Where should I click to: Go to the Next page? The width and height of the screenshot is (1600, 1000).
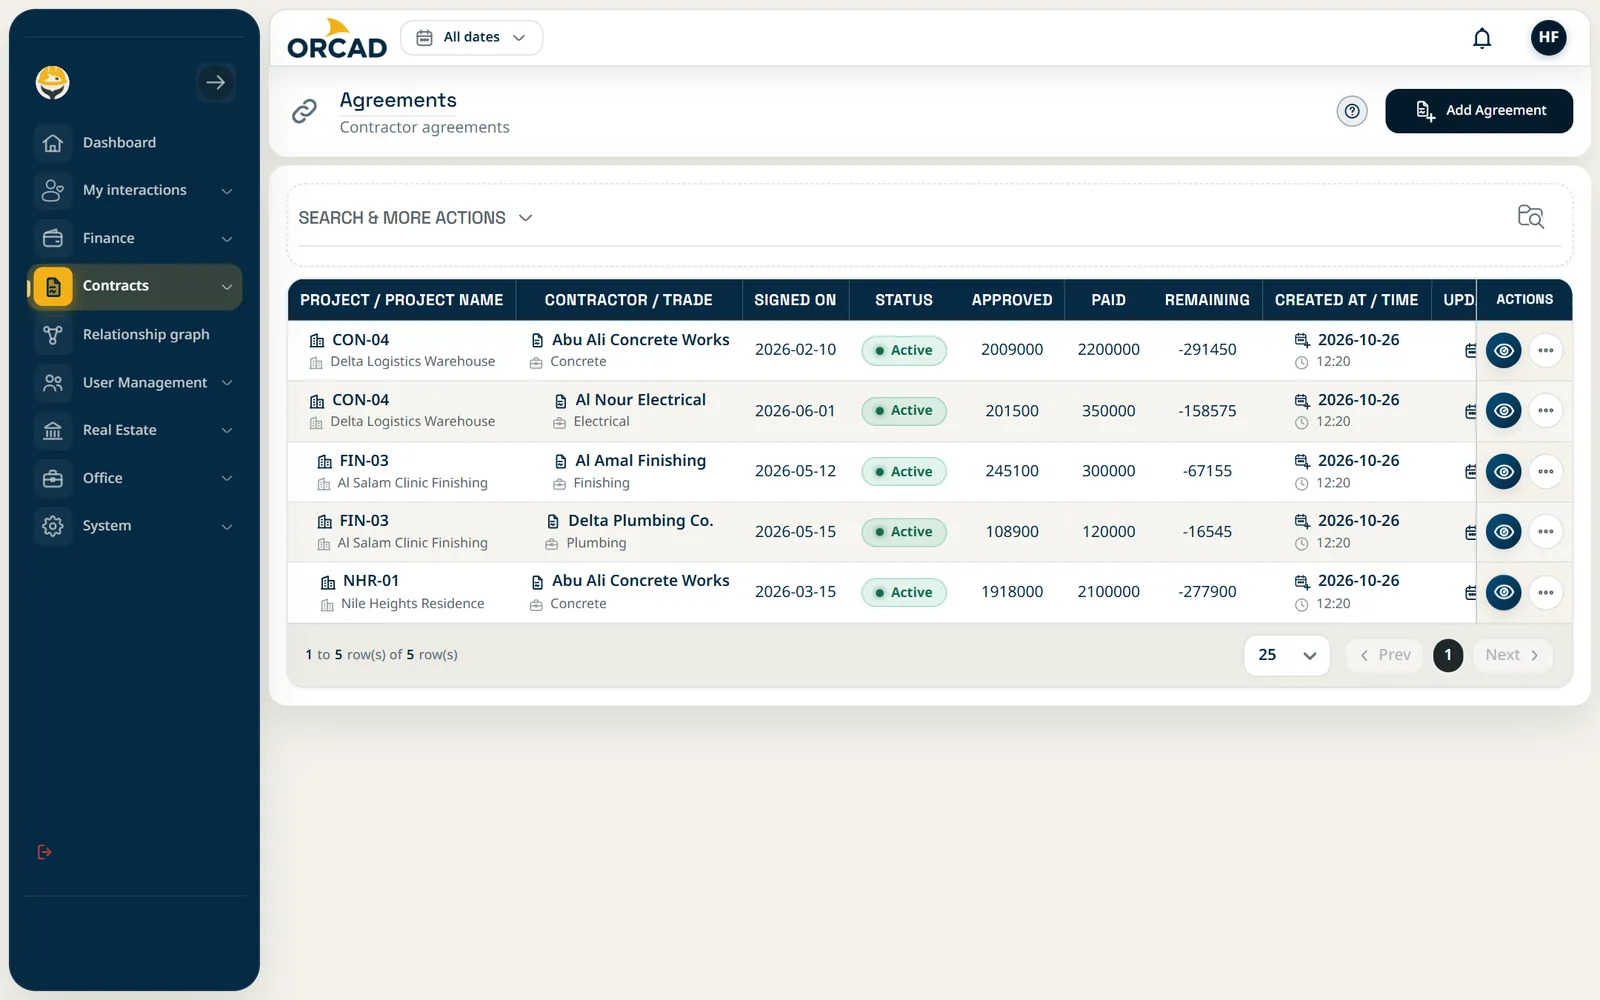pos(1512,655)
